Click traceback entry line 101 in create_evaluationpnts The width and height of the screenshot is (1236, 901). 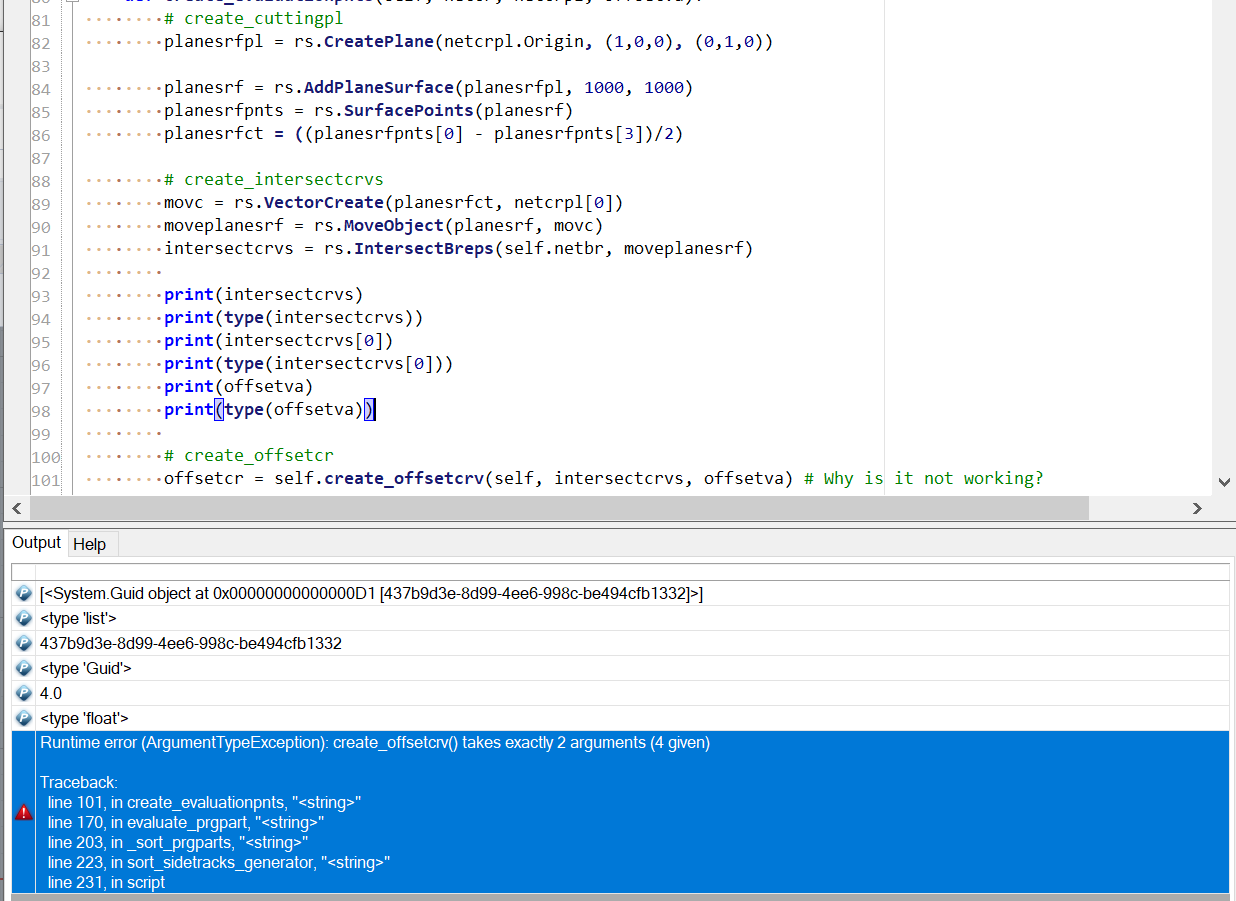204,803
